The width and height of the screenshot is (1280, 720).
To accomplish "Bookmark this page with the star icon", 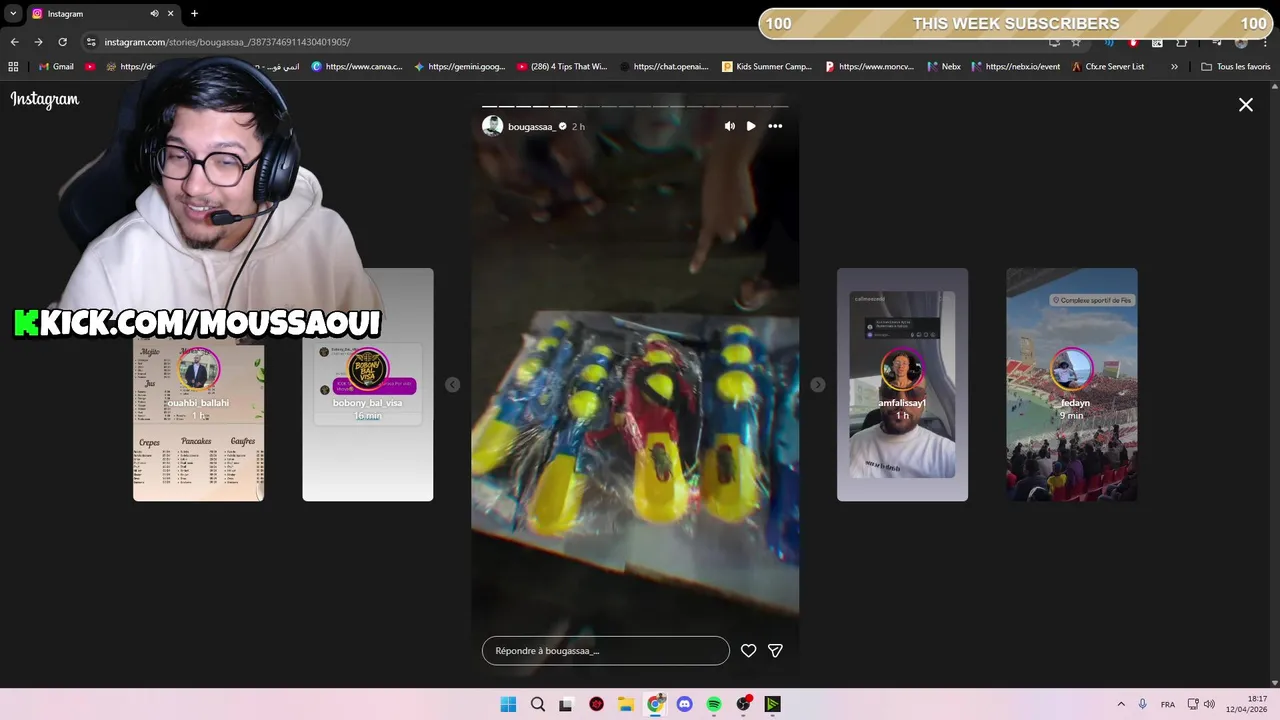I will coord(1076,42).
